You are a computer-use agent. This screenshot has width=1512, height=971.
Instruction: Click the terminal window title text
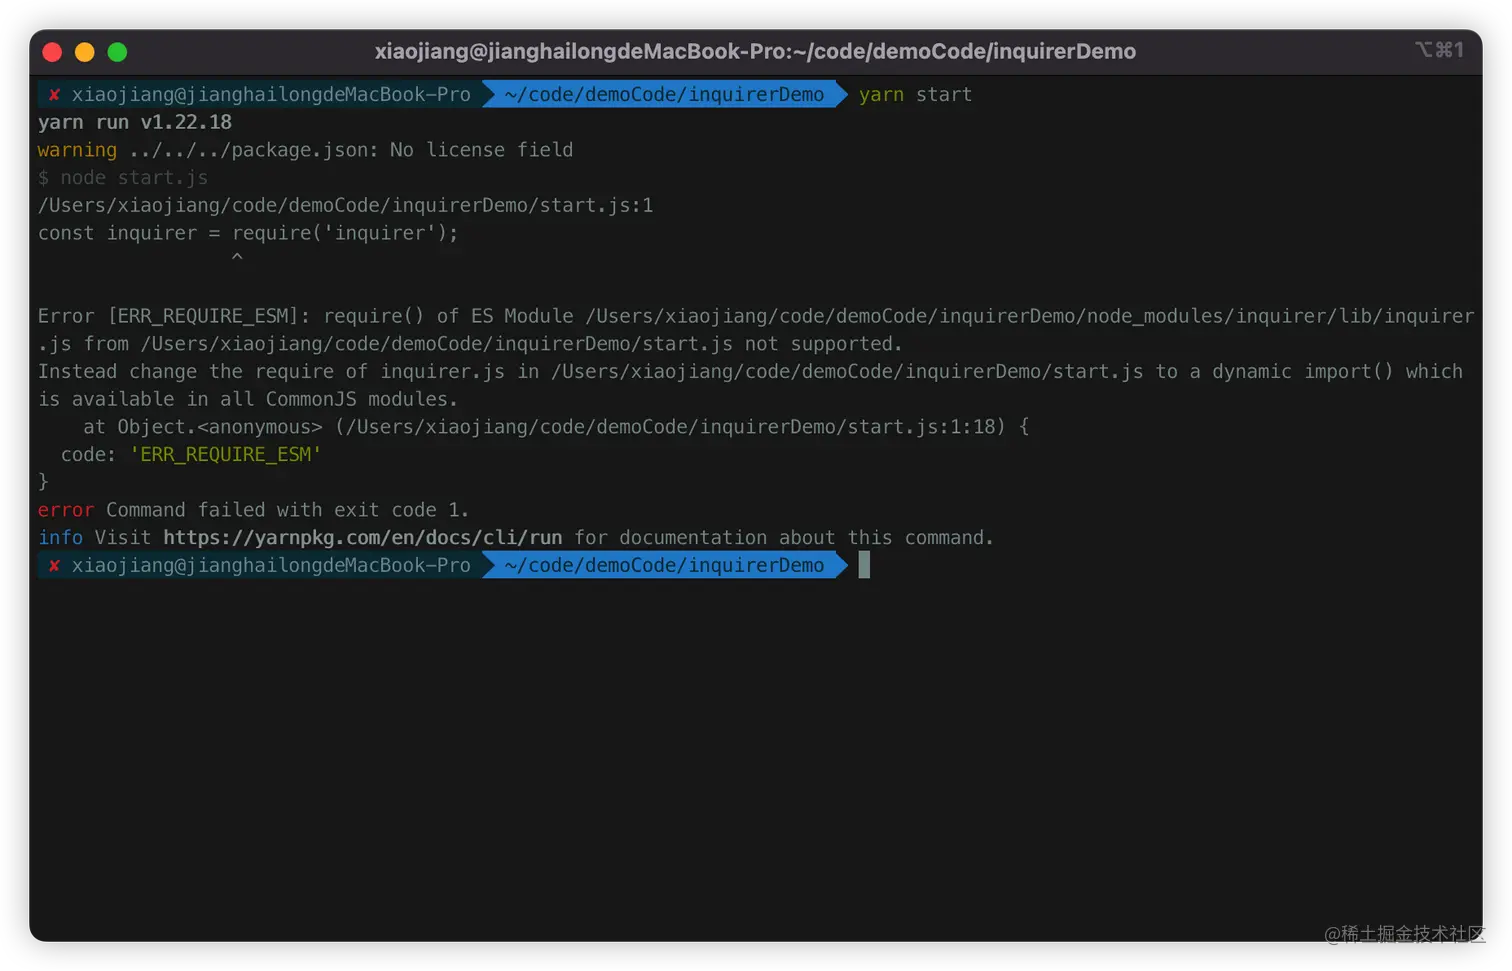tap(755, 51)
